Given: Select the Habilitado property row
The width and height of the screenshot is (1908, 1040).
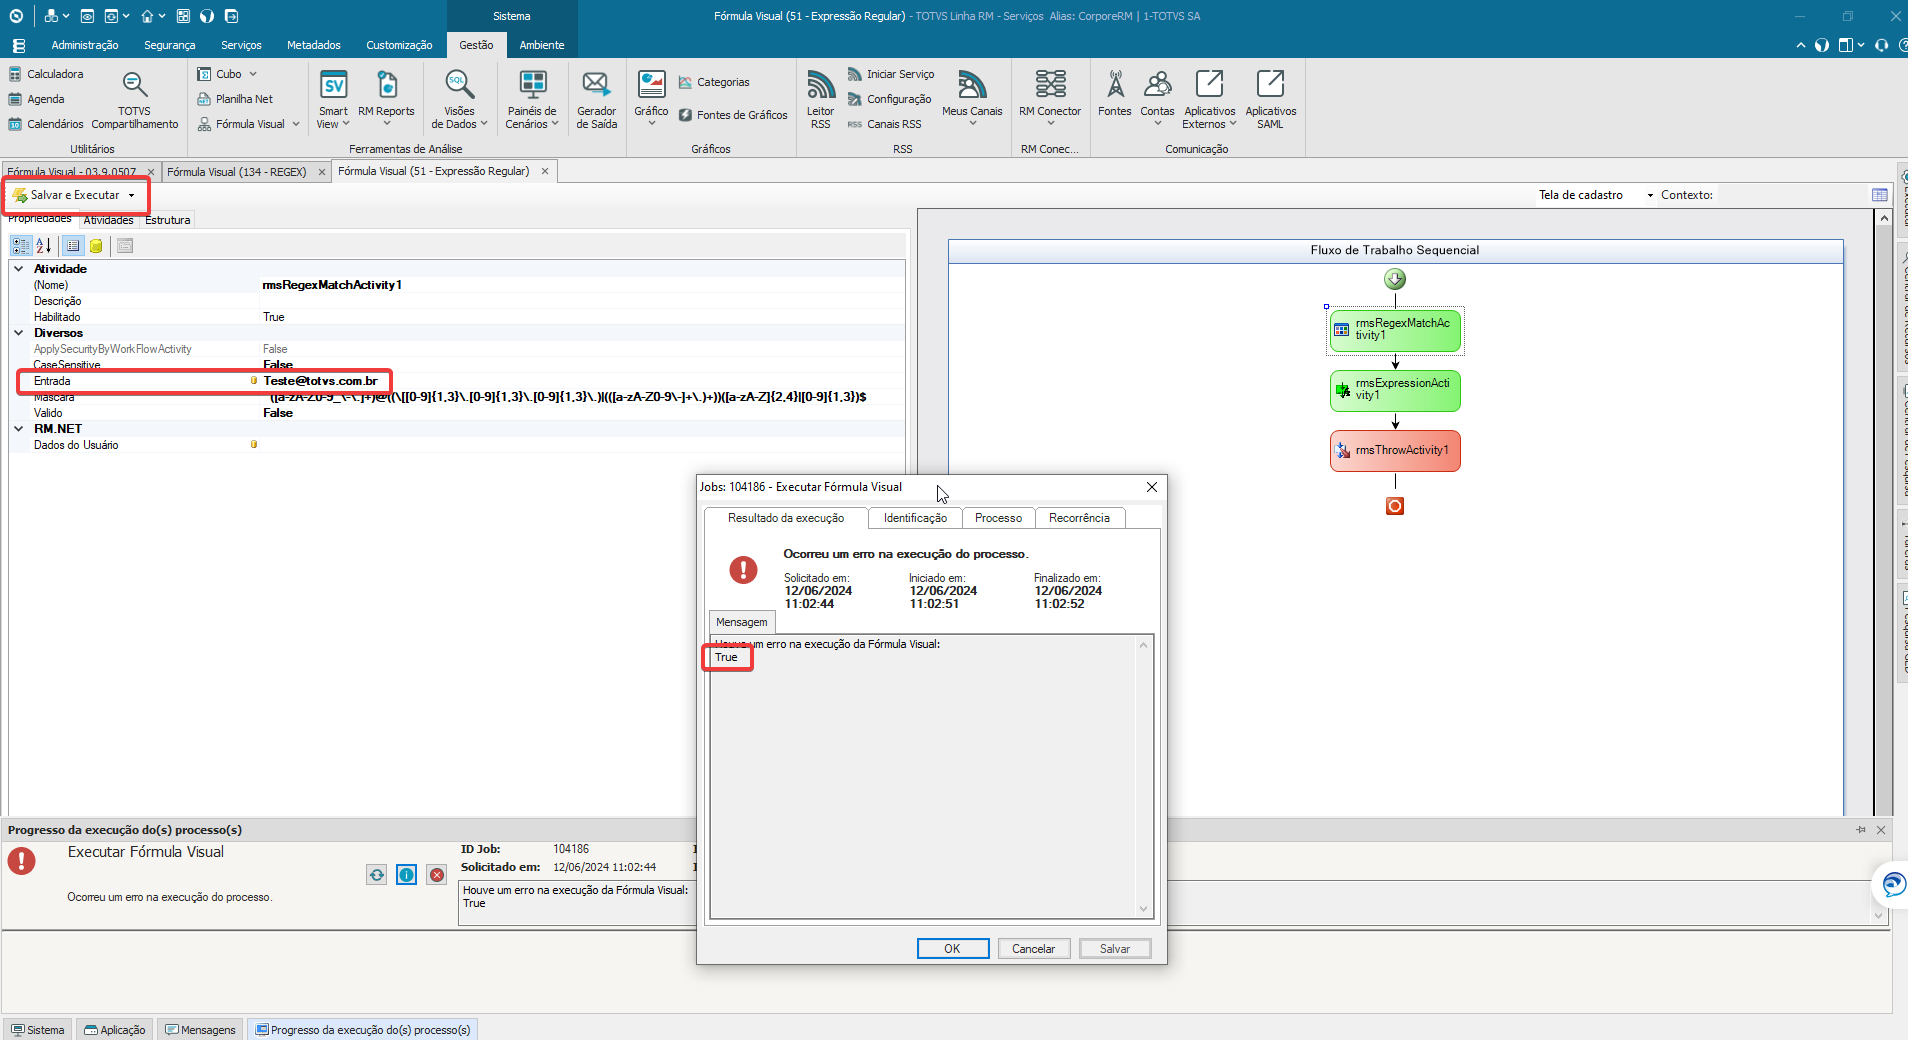Looking at the screenshot, I should (458, 317).
